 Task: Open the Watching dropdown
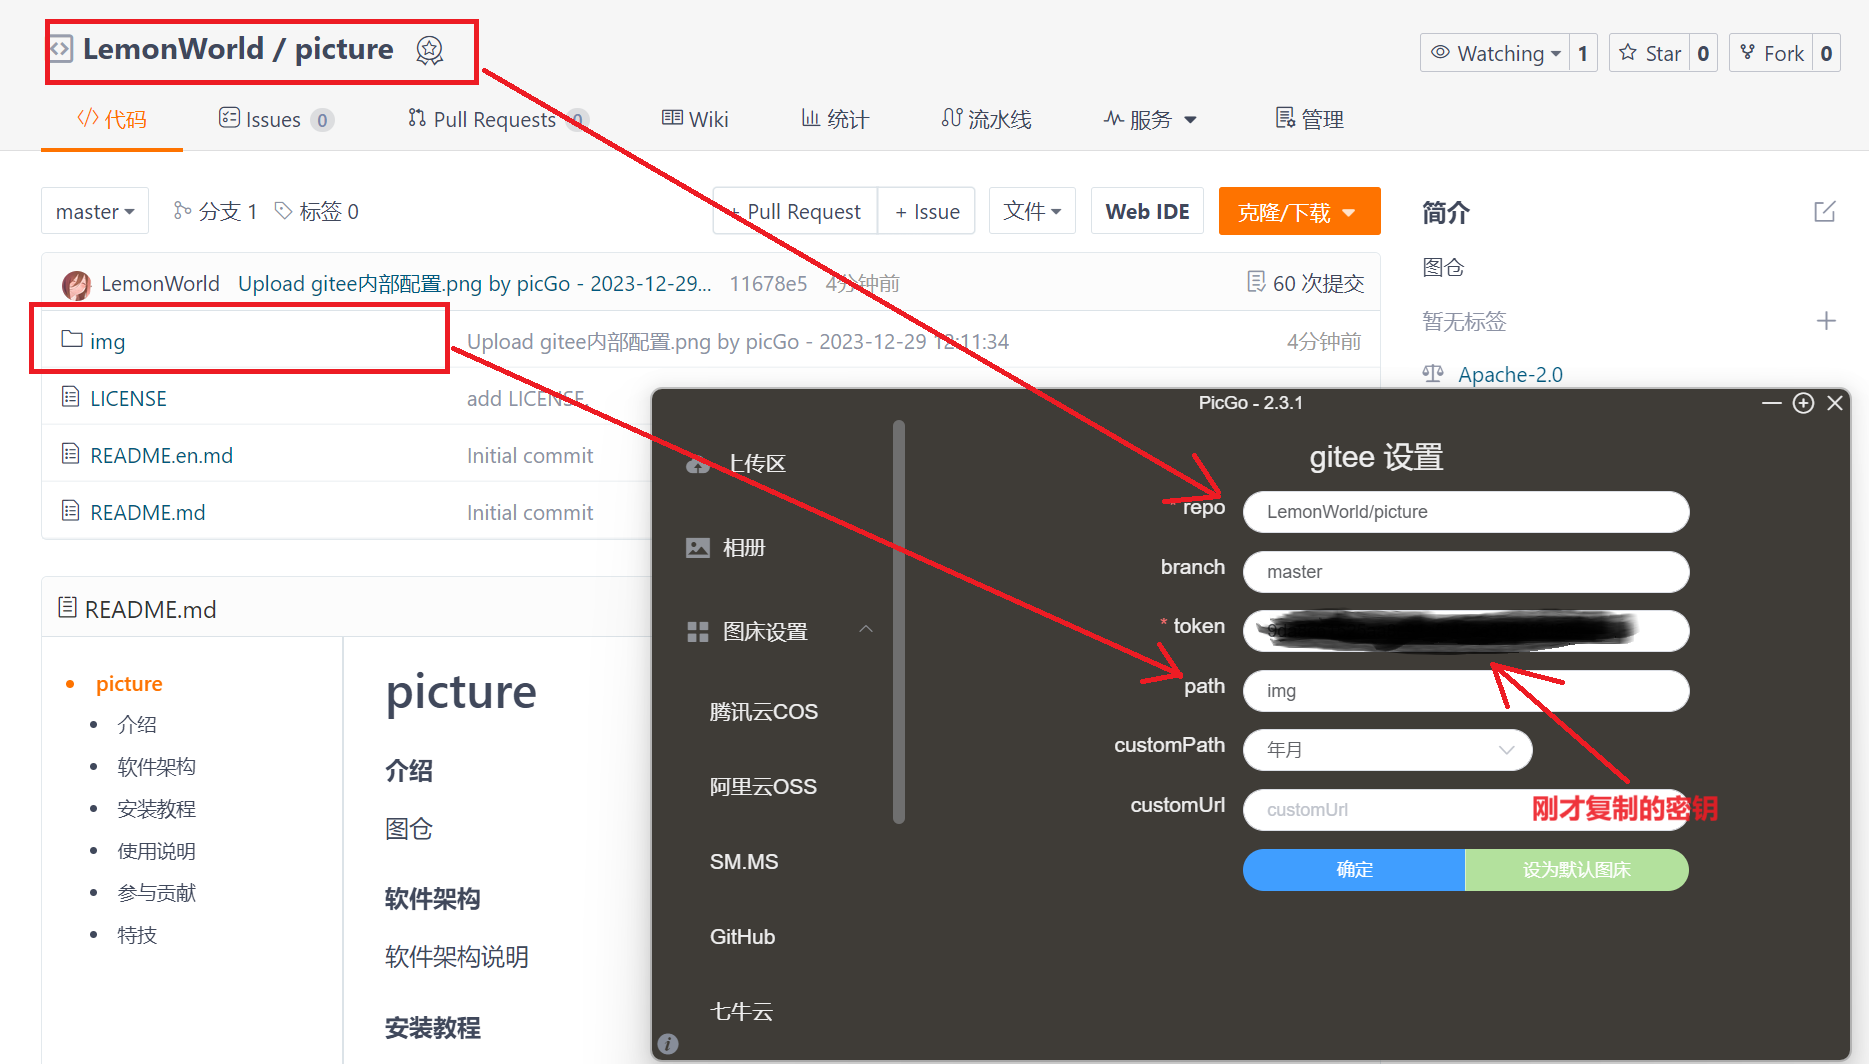1495,53
